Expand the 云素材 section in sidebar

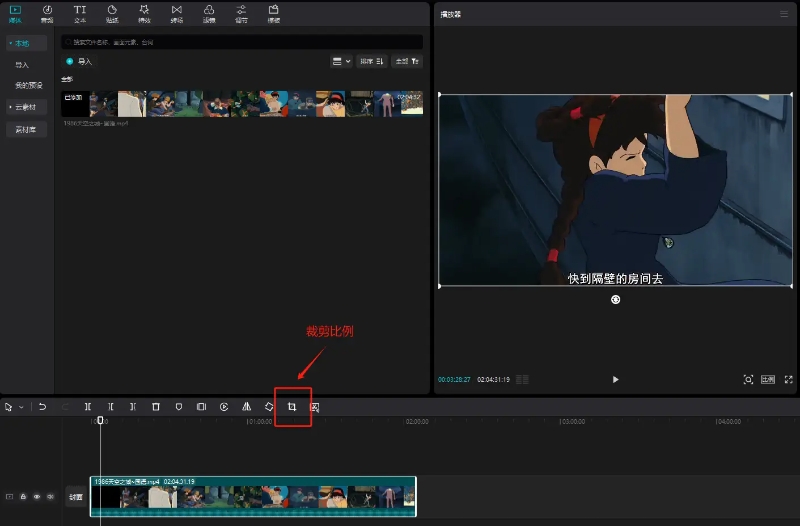[25, 106]
